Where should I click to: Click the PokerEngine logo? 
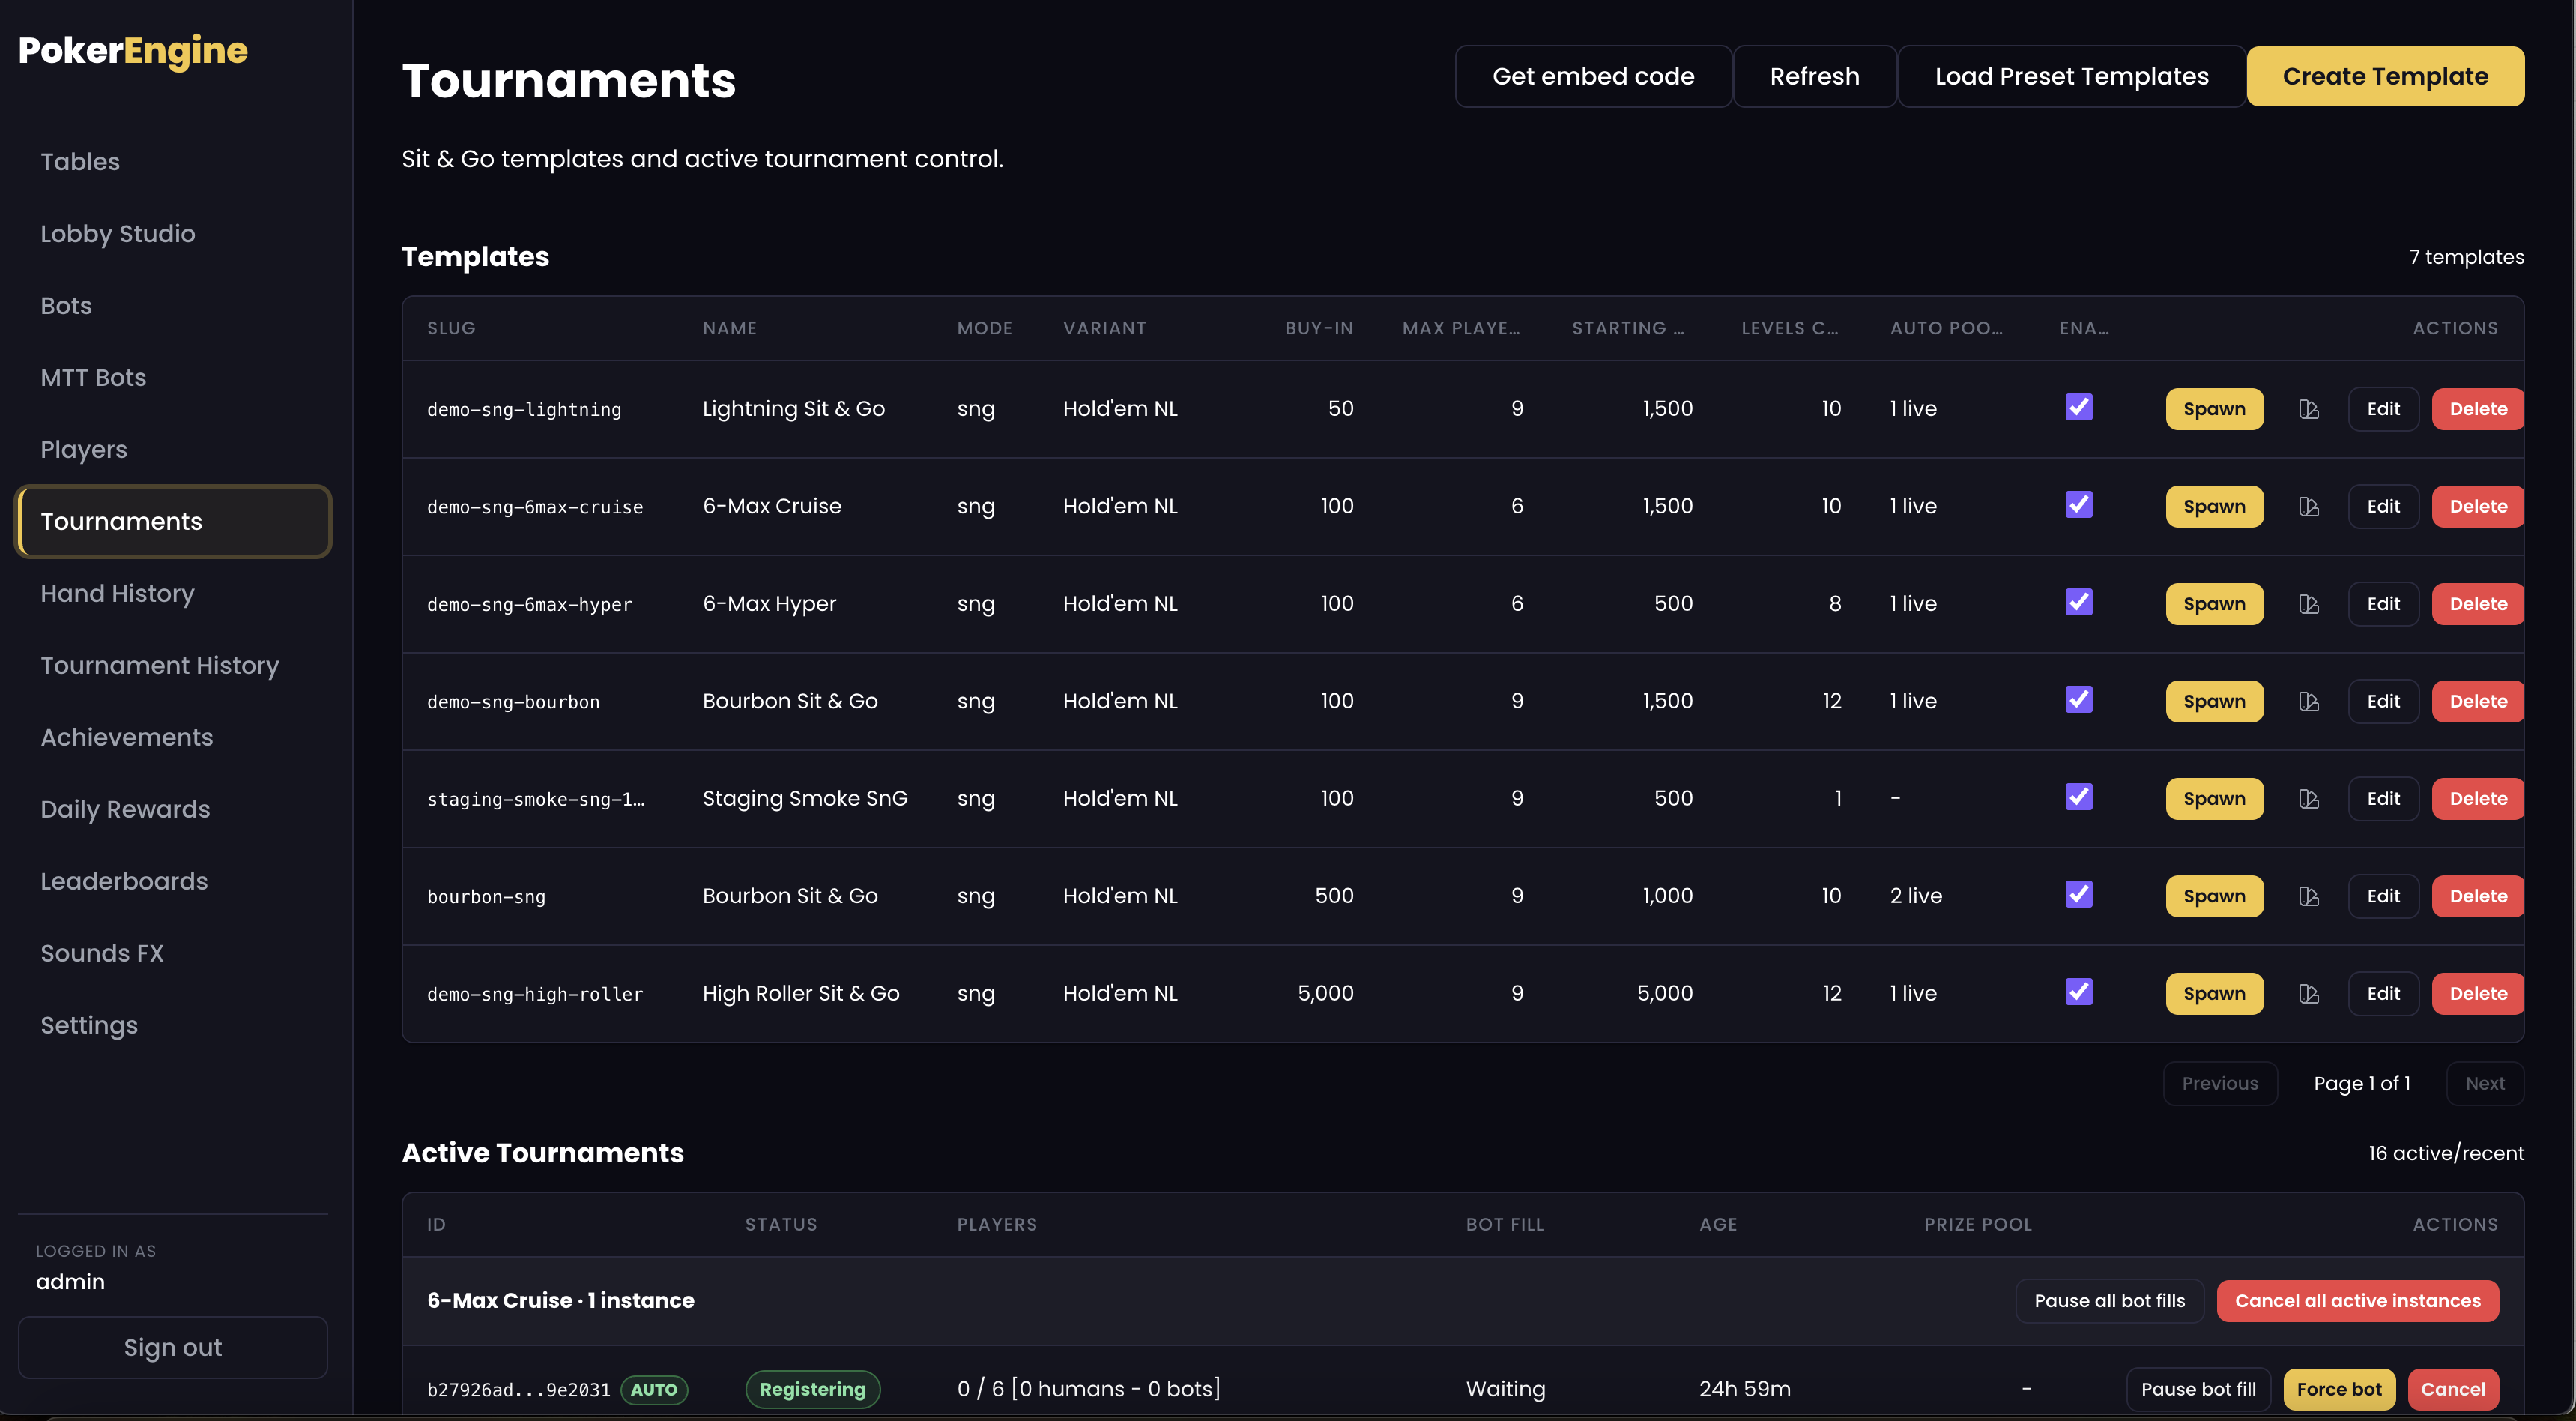tap(133, 51)
